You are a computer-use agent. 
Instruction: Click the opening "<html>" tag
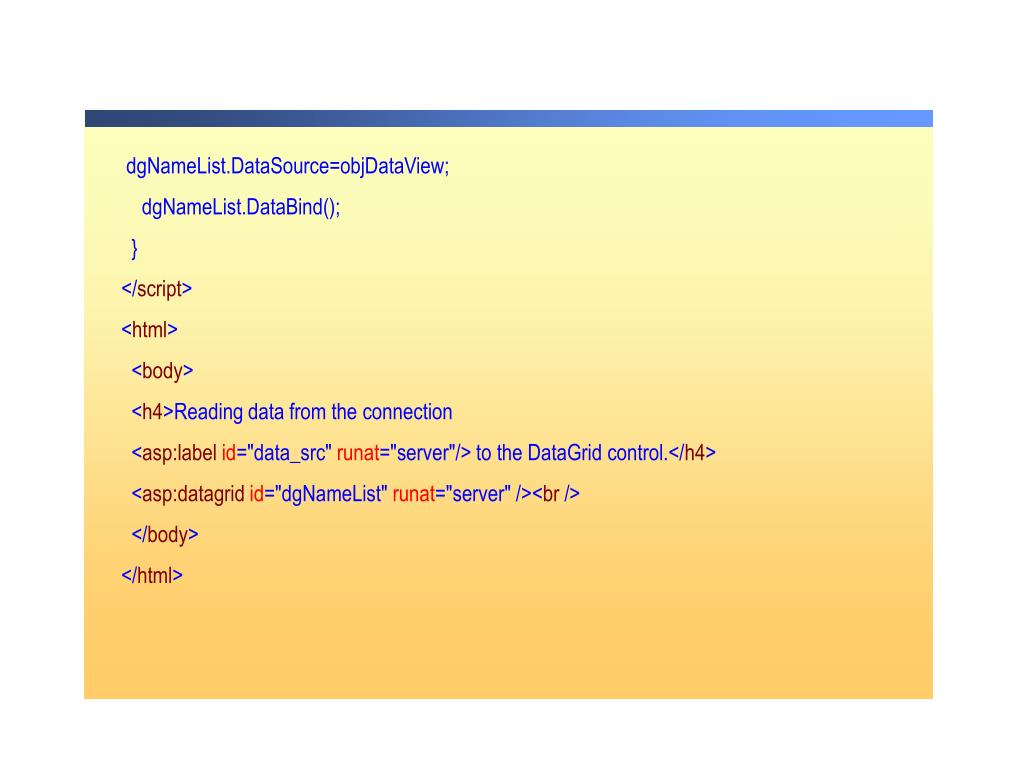[x=150, y=330]
